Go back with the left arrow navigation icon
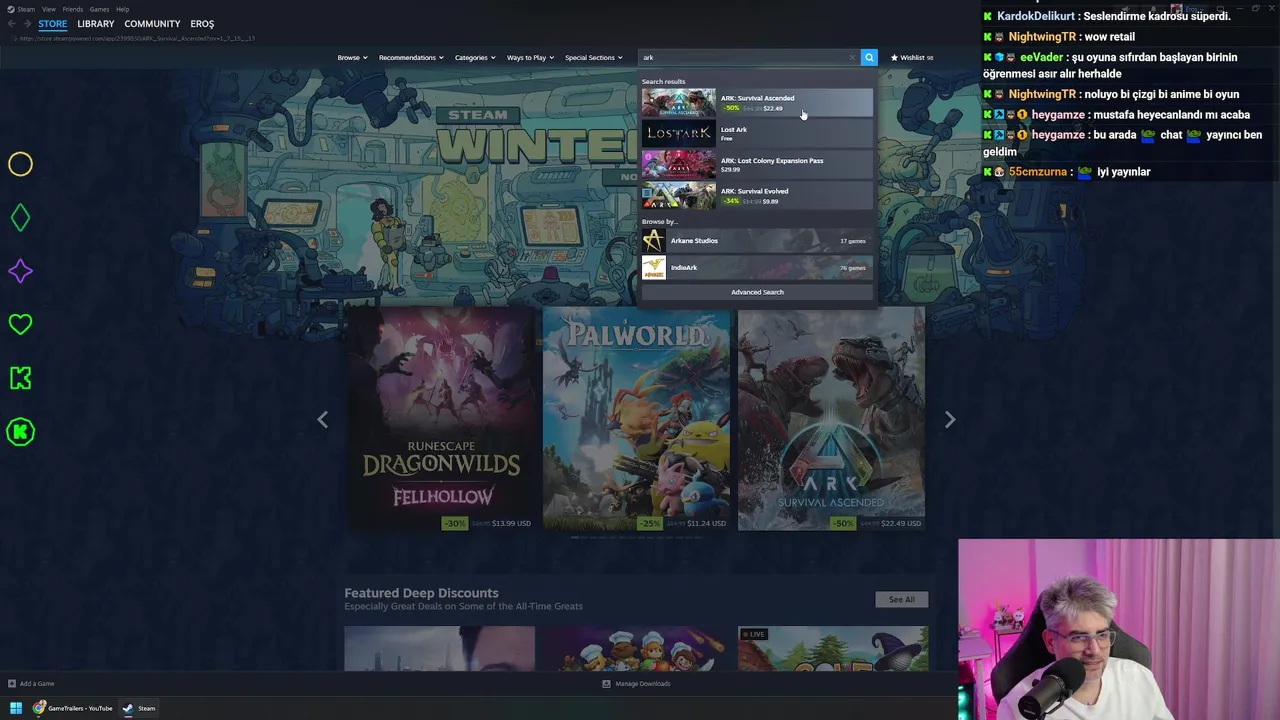The height and width of the screenshot is (720, 1280). [x=12, y=24]
